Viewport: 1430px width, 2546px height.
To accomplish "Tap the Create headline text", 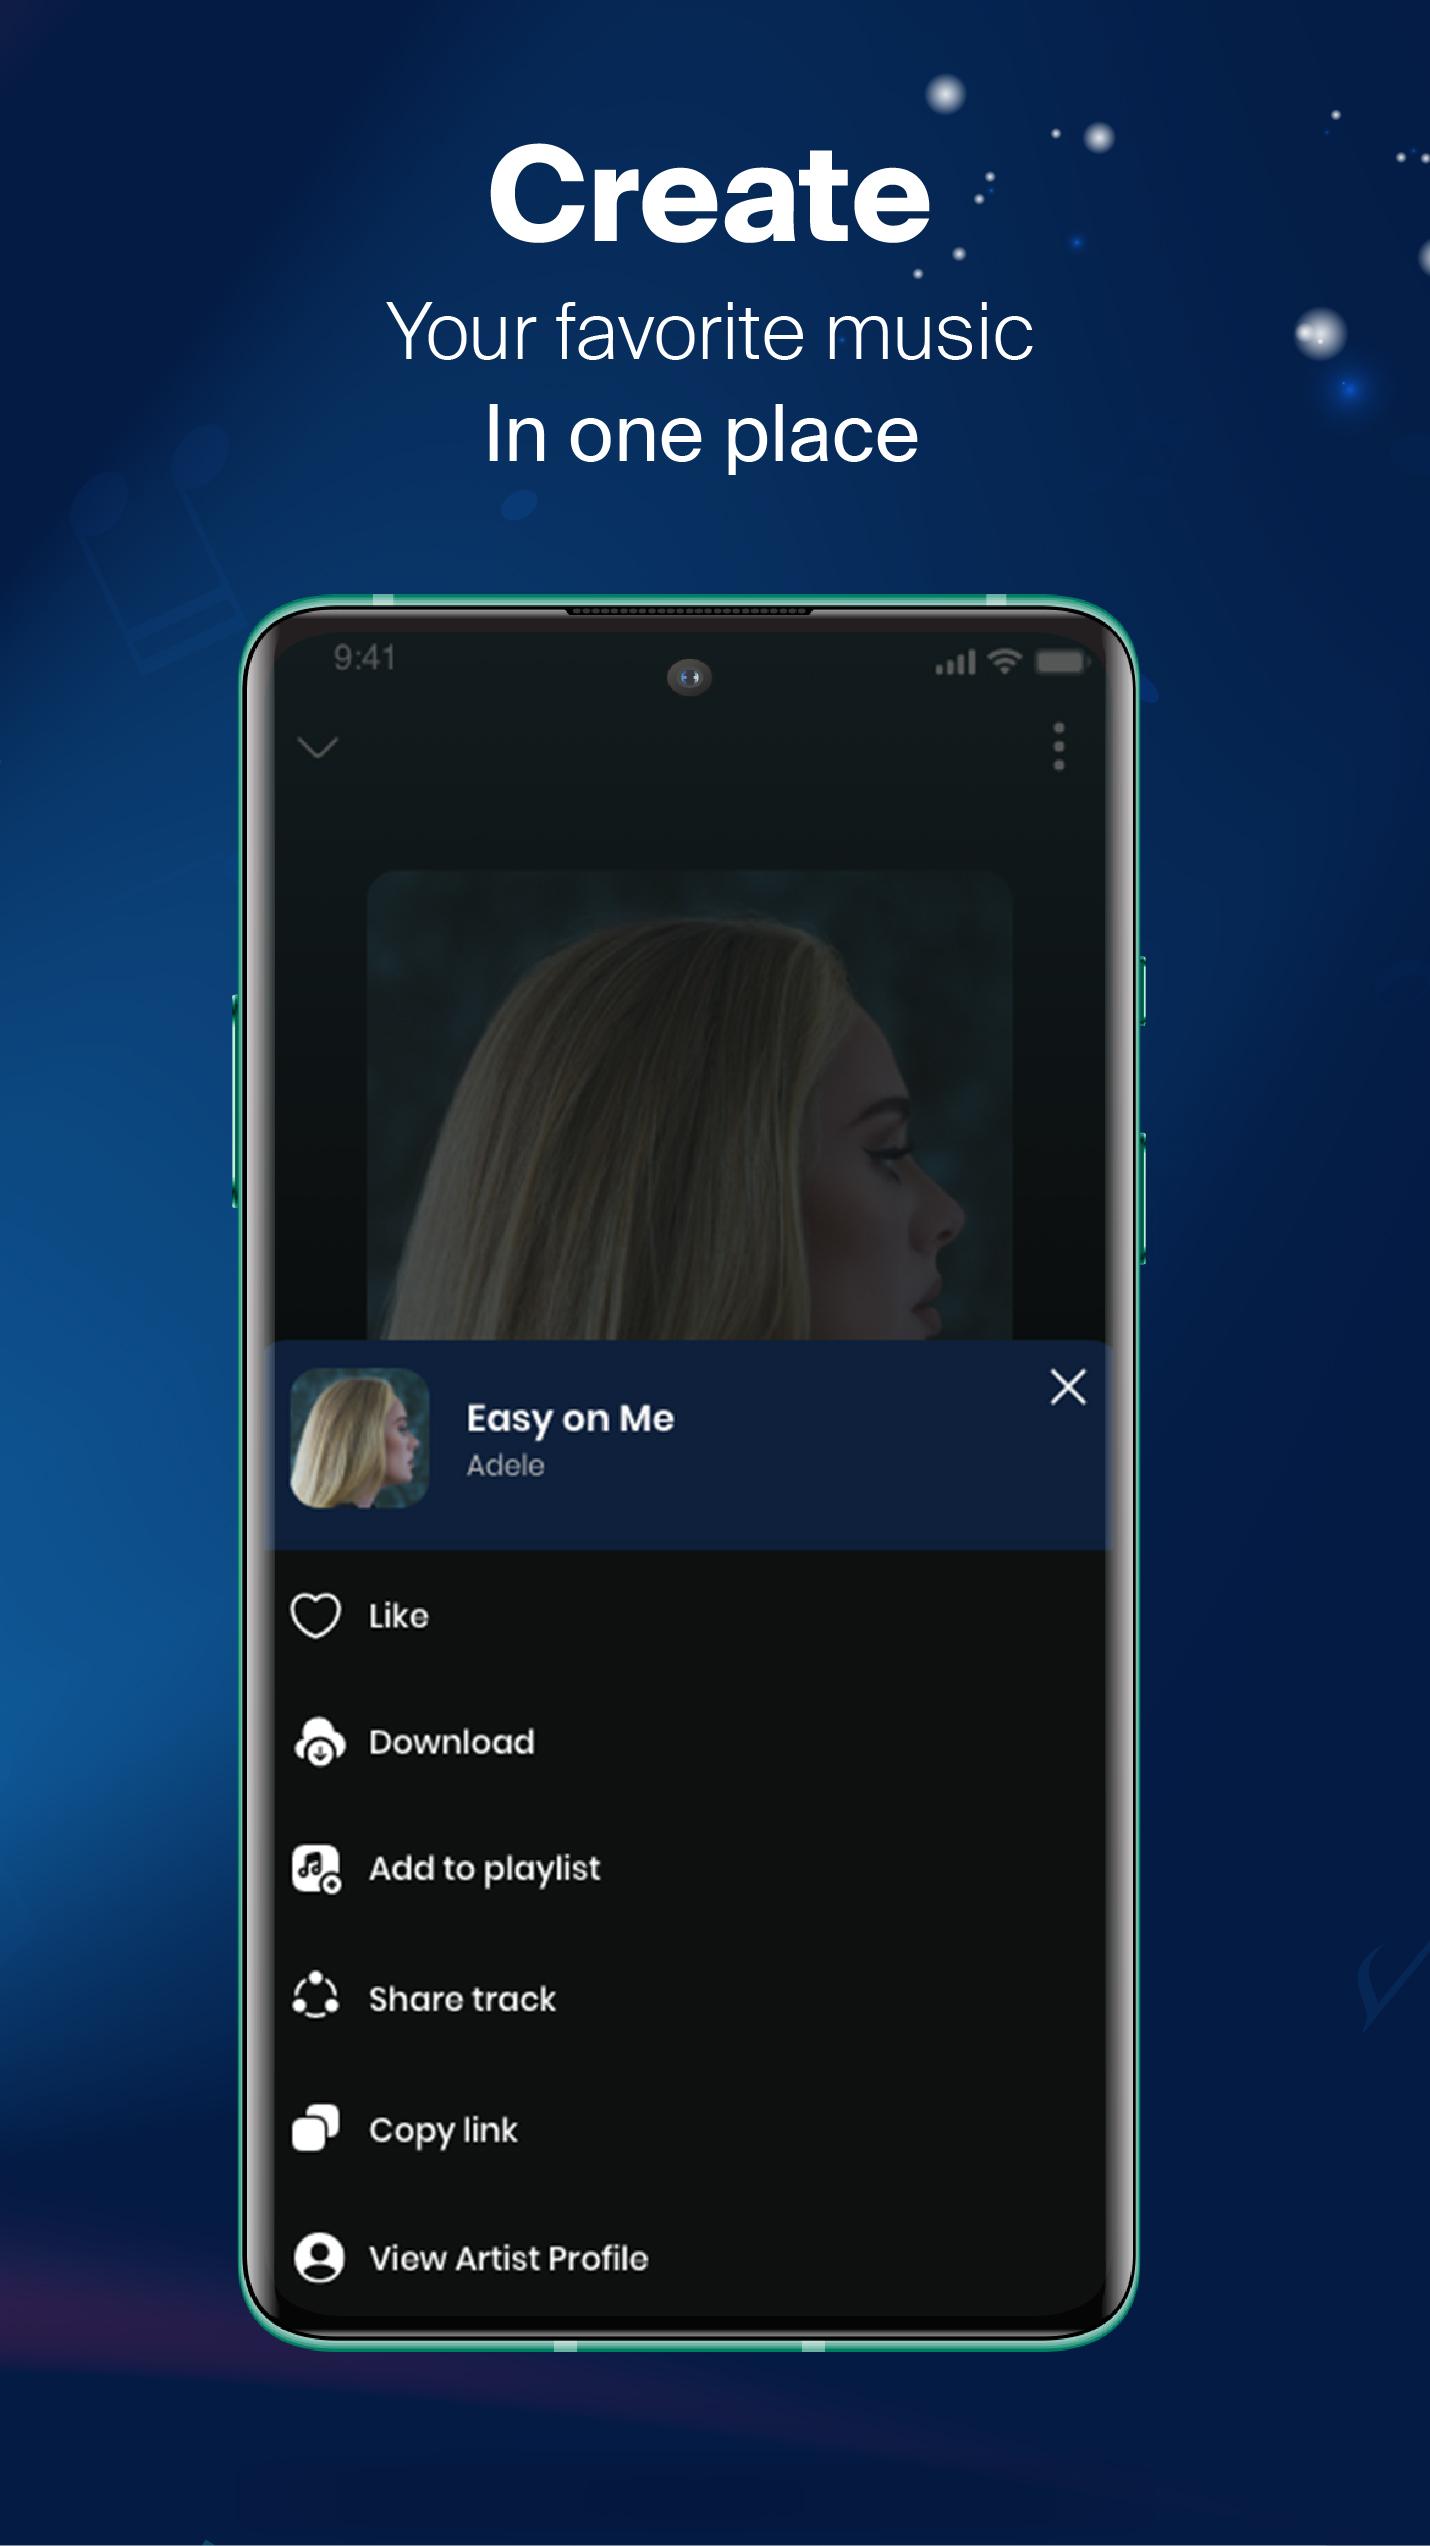I will tap(710, 193).
